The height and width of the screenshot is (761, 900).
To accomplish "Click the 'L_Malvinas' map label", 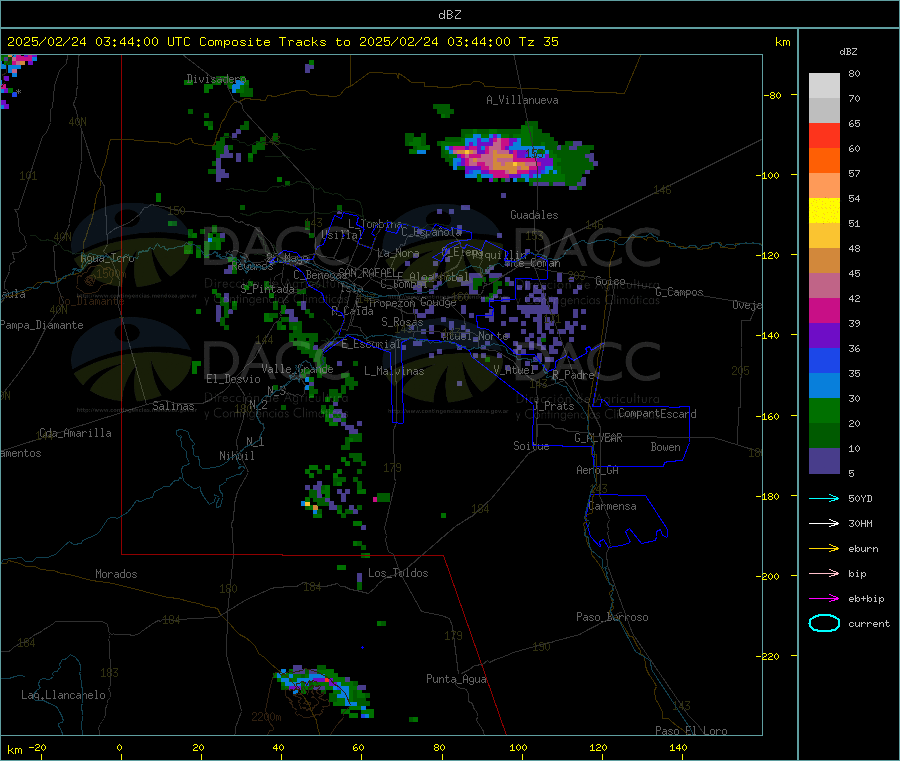I will coord(394,371).
